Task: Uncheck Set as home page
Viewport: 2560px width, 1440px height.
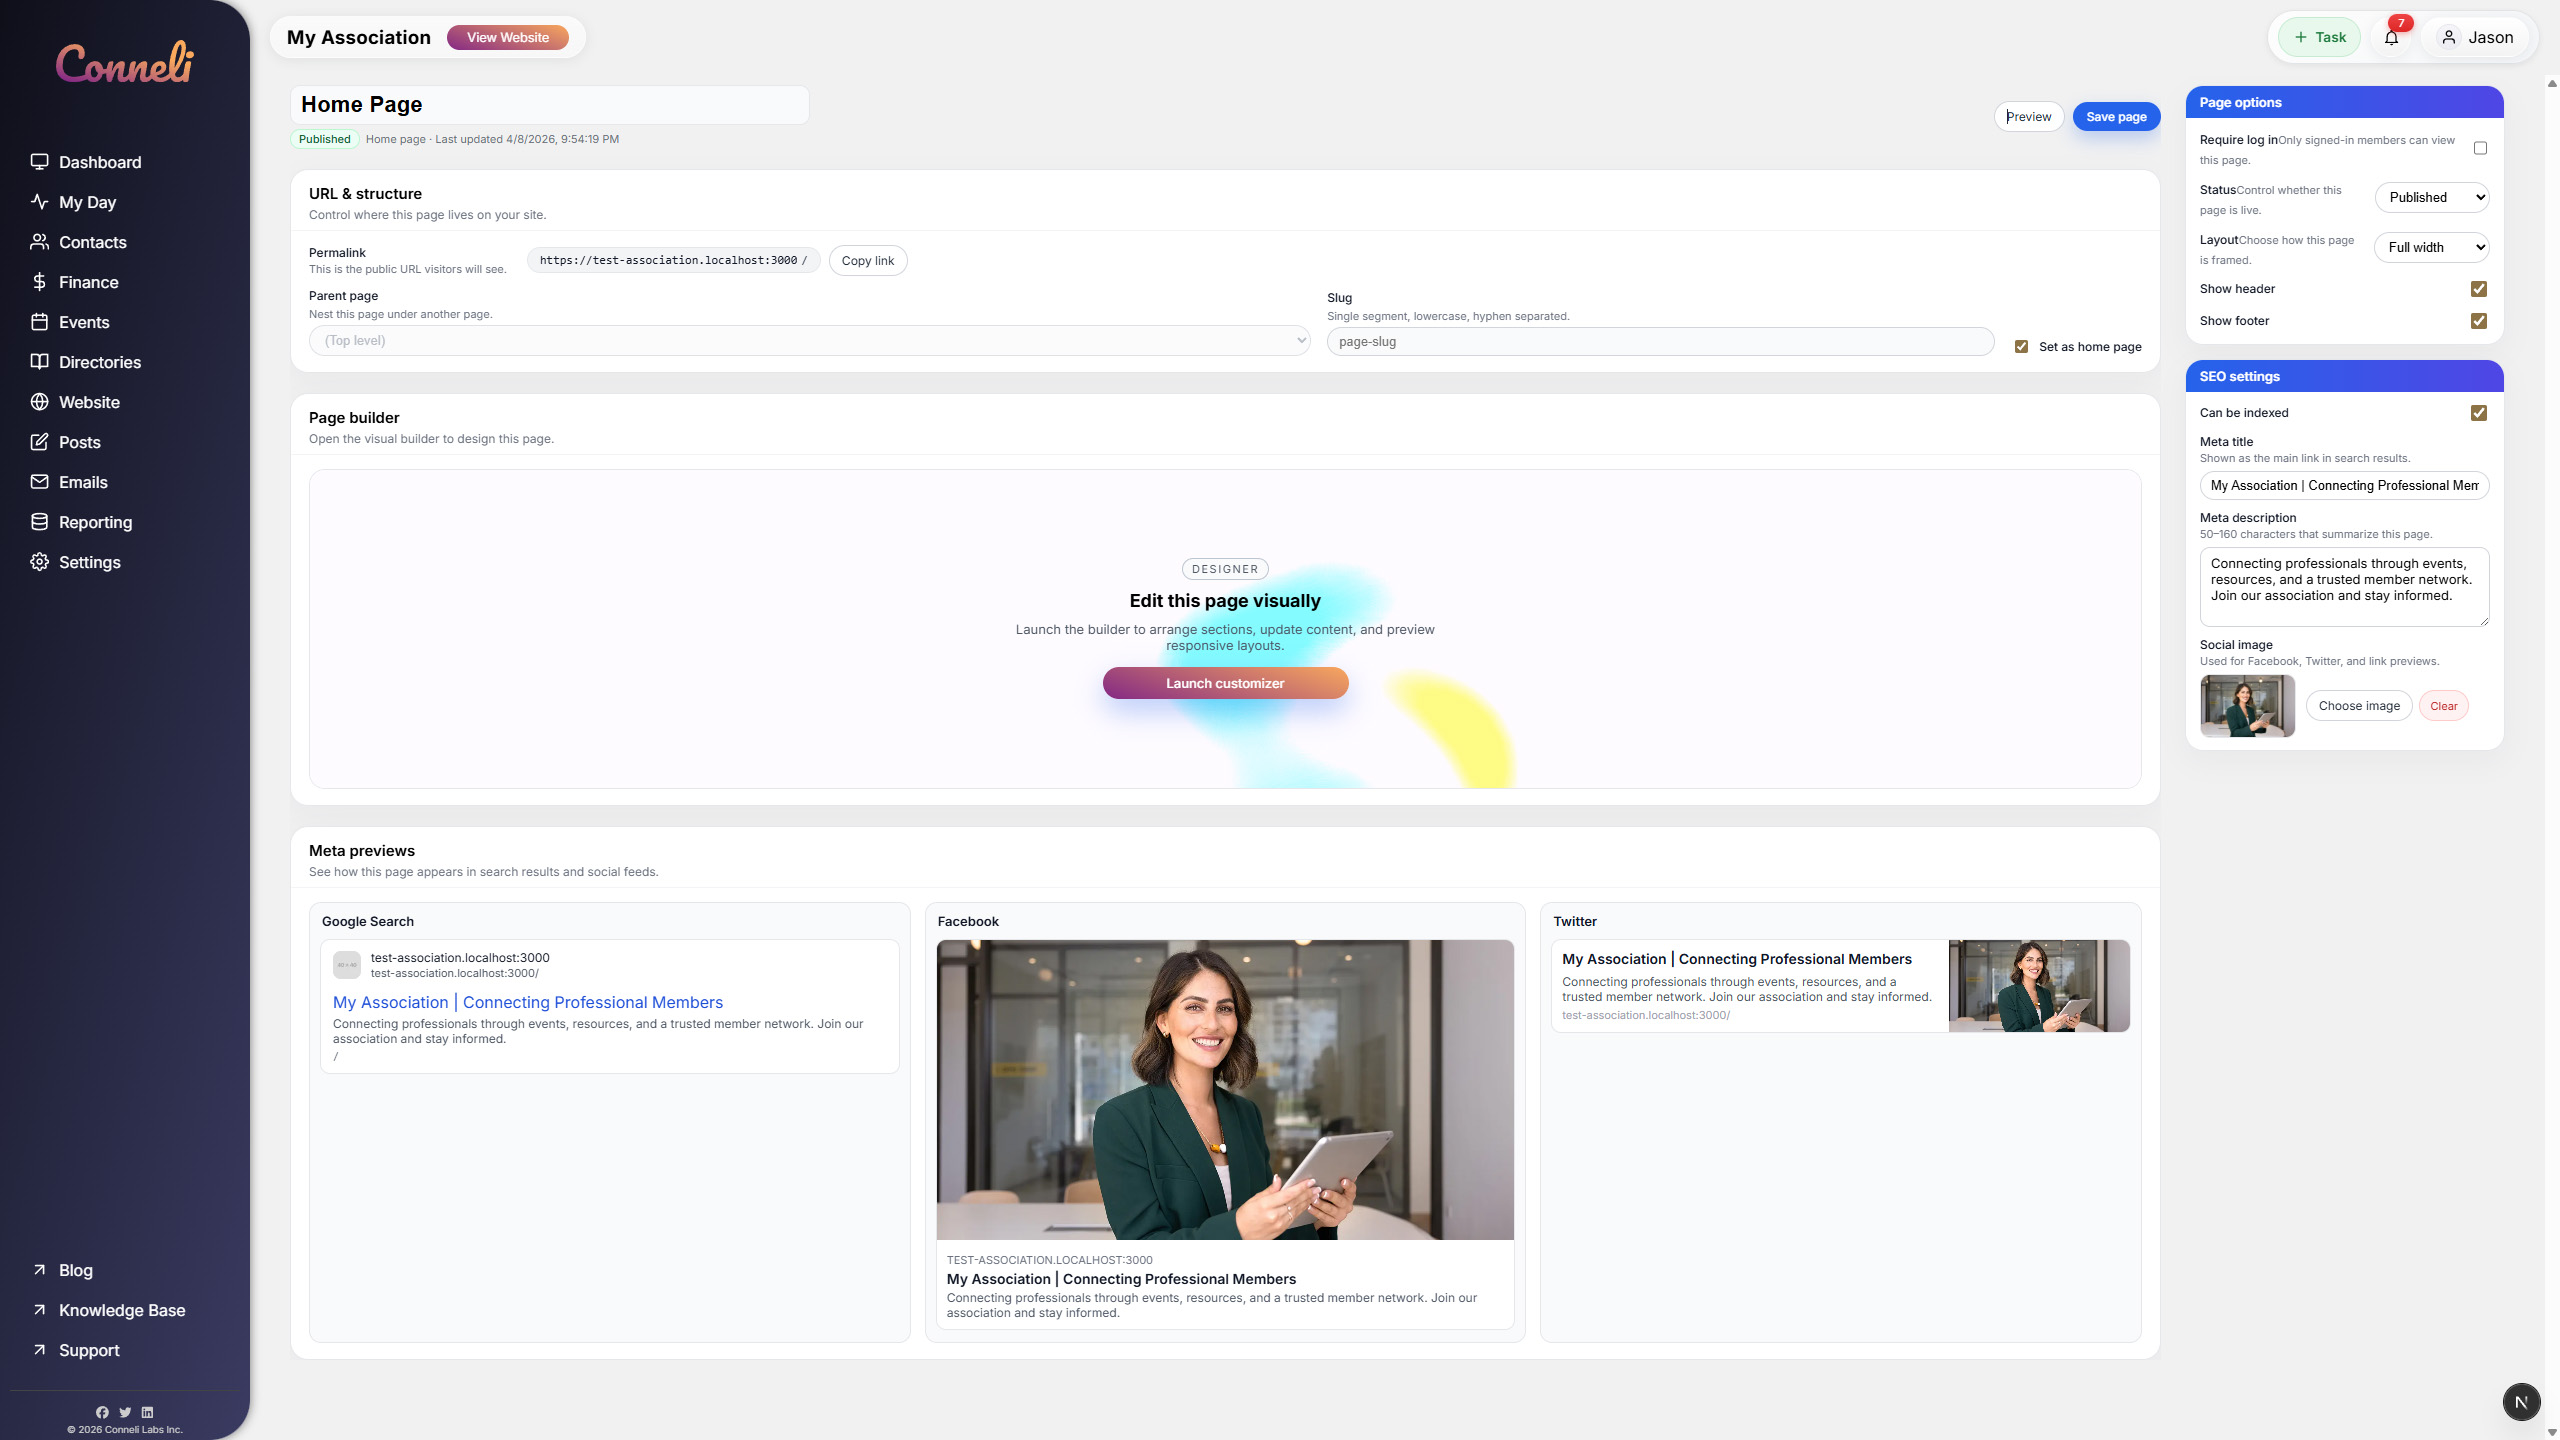Action: tap(2022, 346)
